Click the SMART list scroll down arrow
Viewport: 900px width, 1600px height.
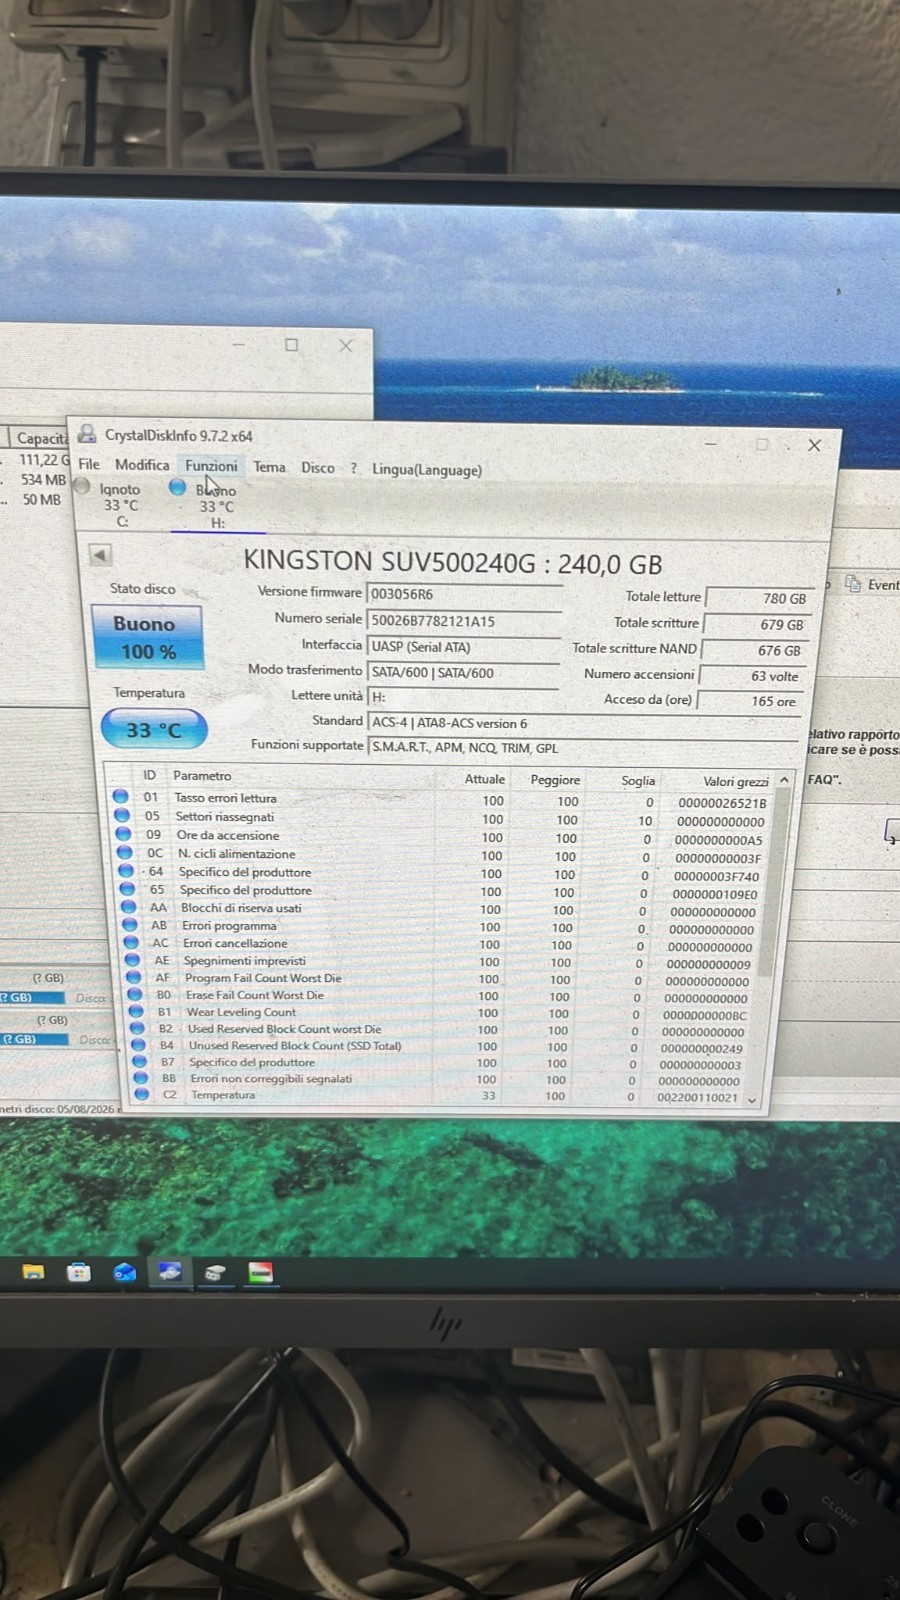pos(752,1099)
